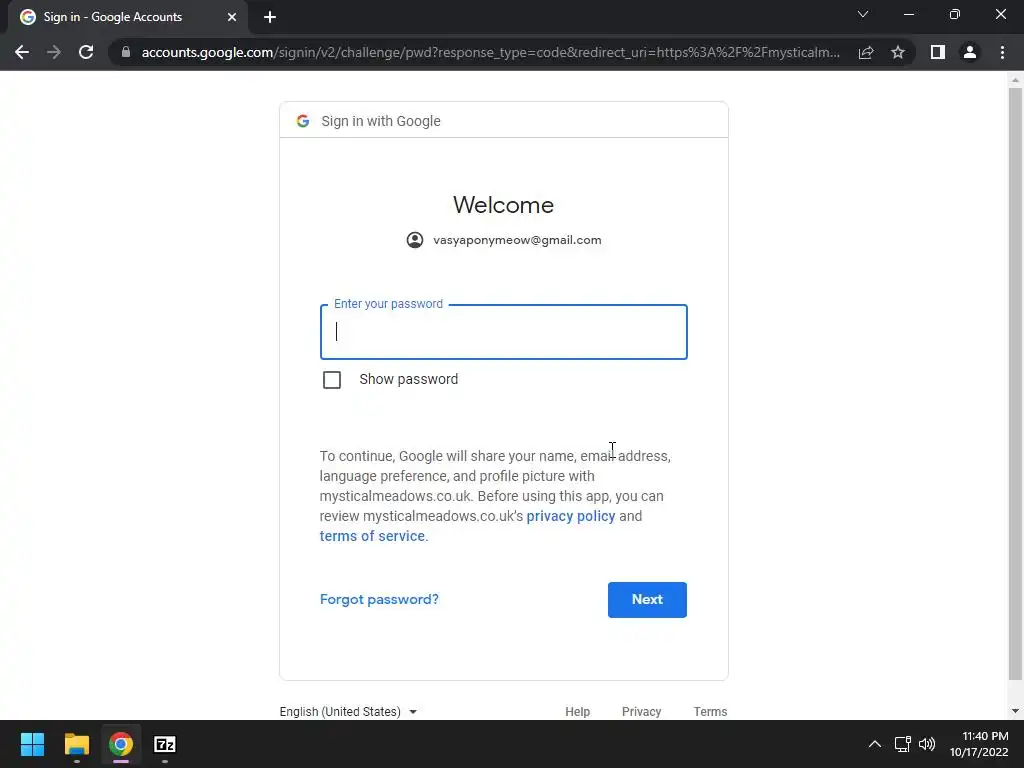Click the address bar URL
This screenshot has width=1024, height=768.
490,52
